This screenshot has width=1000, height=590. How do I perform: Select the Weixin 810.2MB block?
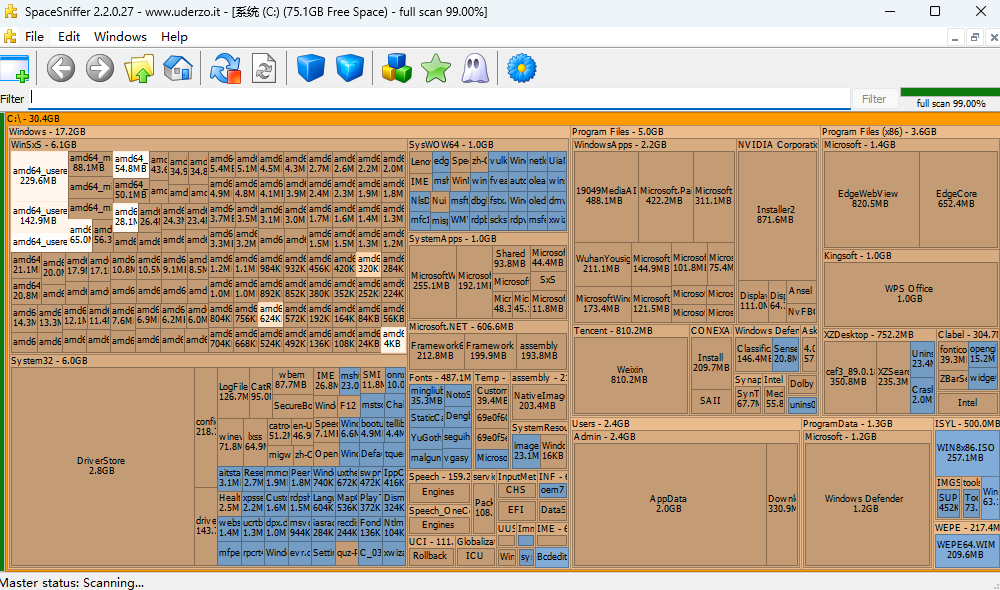pyautogui.click(x=629, y=374)
